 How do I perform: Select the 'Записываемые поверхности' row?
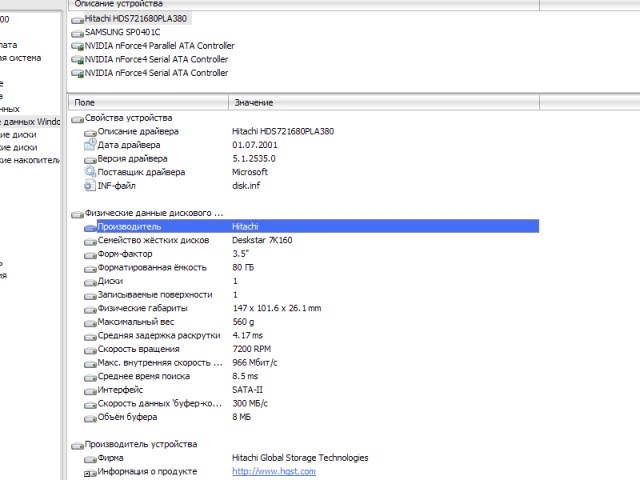coord(155,295)
